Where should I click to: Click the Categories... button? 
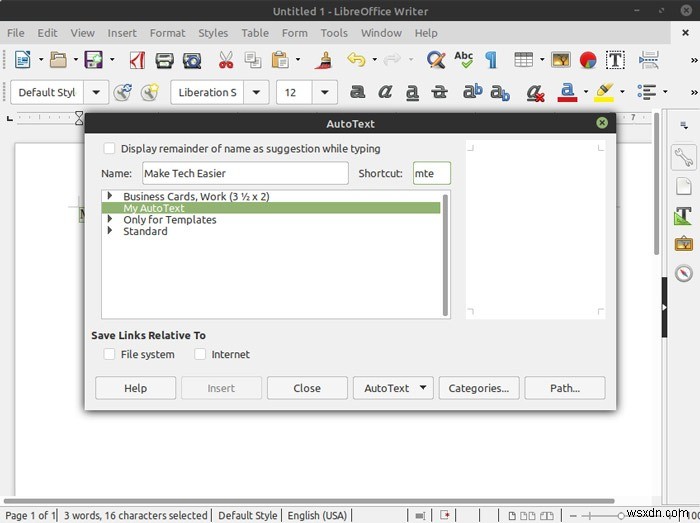[479, 388]
